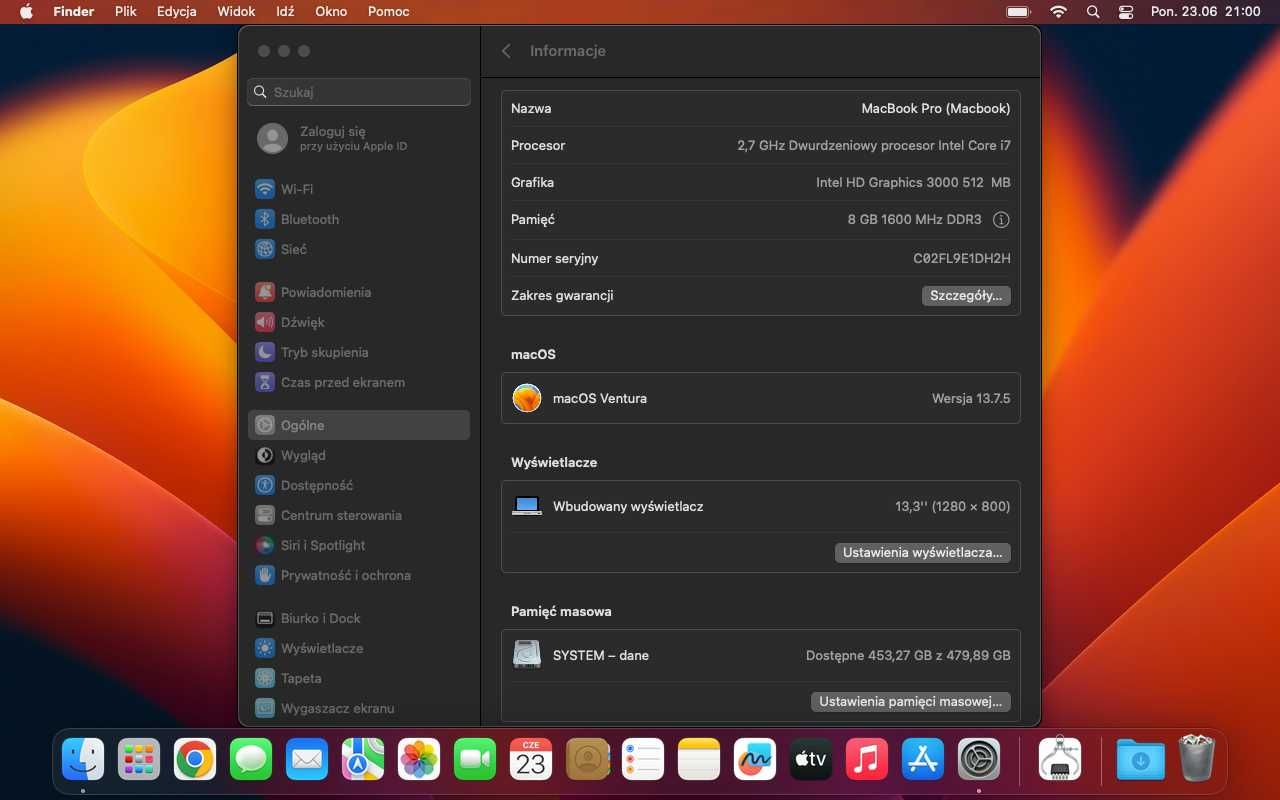The height and width of the screenshot is (800, 1280).
Task: Open Ustawienia wyświetlacza… button
Action: tap(923, 553)
